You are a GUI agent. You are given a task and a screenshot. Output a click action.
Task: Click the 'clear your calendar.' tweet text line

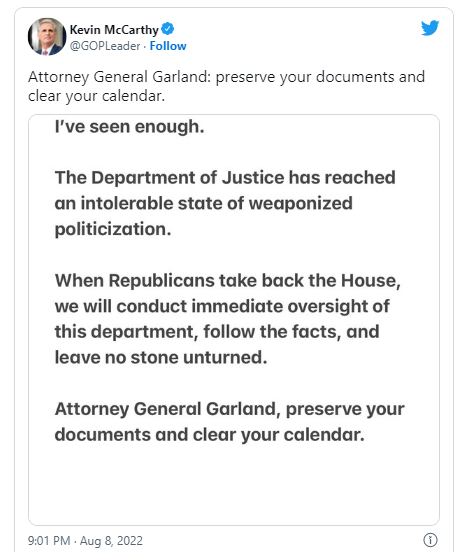coord(96,96)
